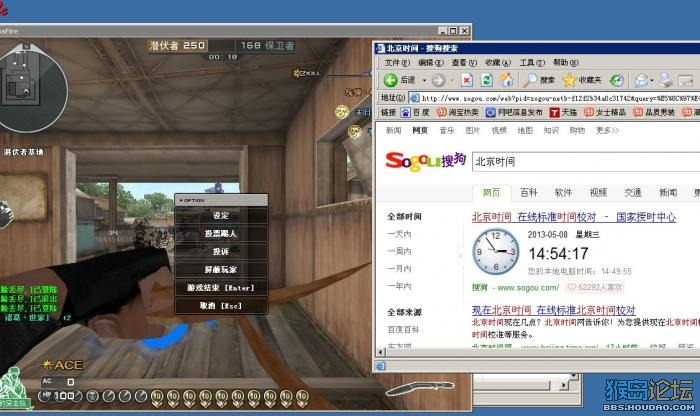Viewport: 700px width, 416px height.
Task: Switch to the 百科 results tab
Action: [x=529, y=193]
